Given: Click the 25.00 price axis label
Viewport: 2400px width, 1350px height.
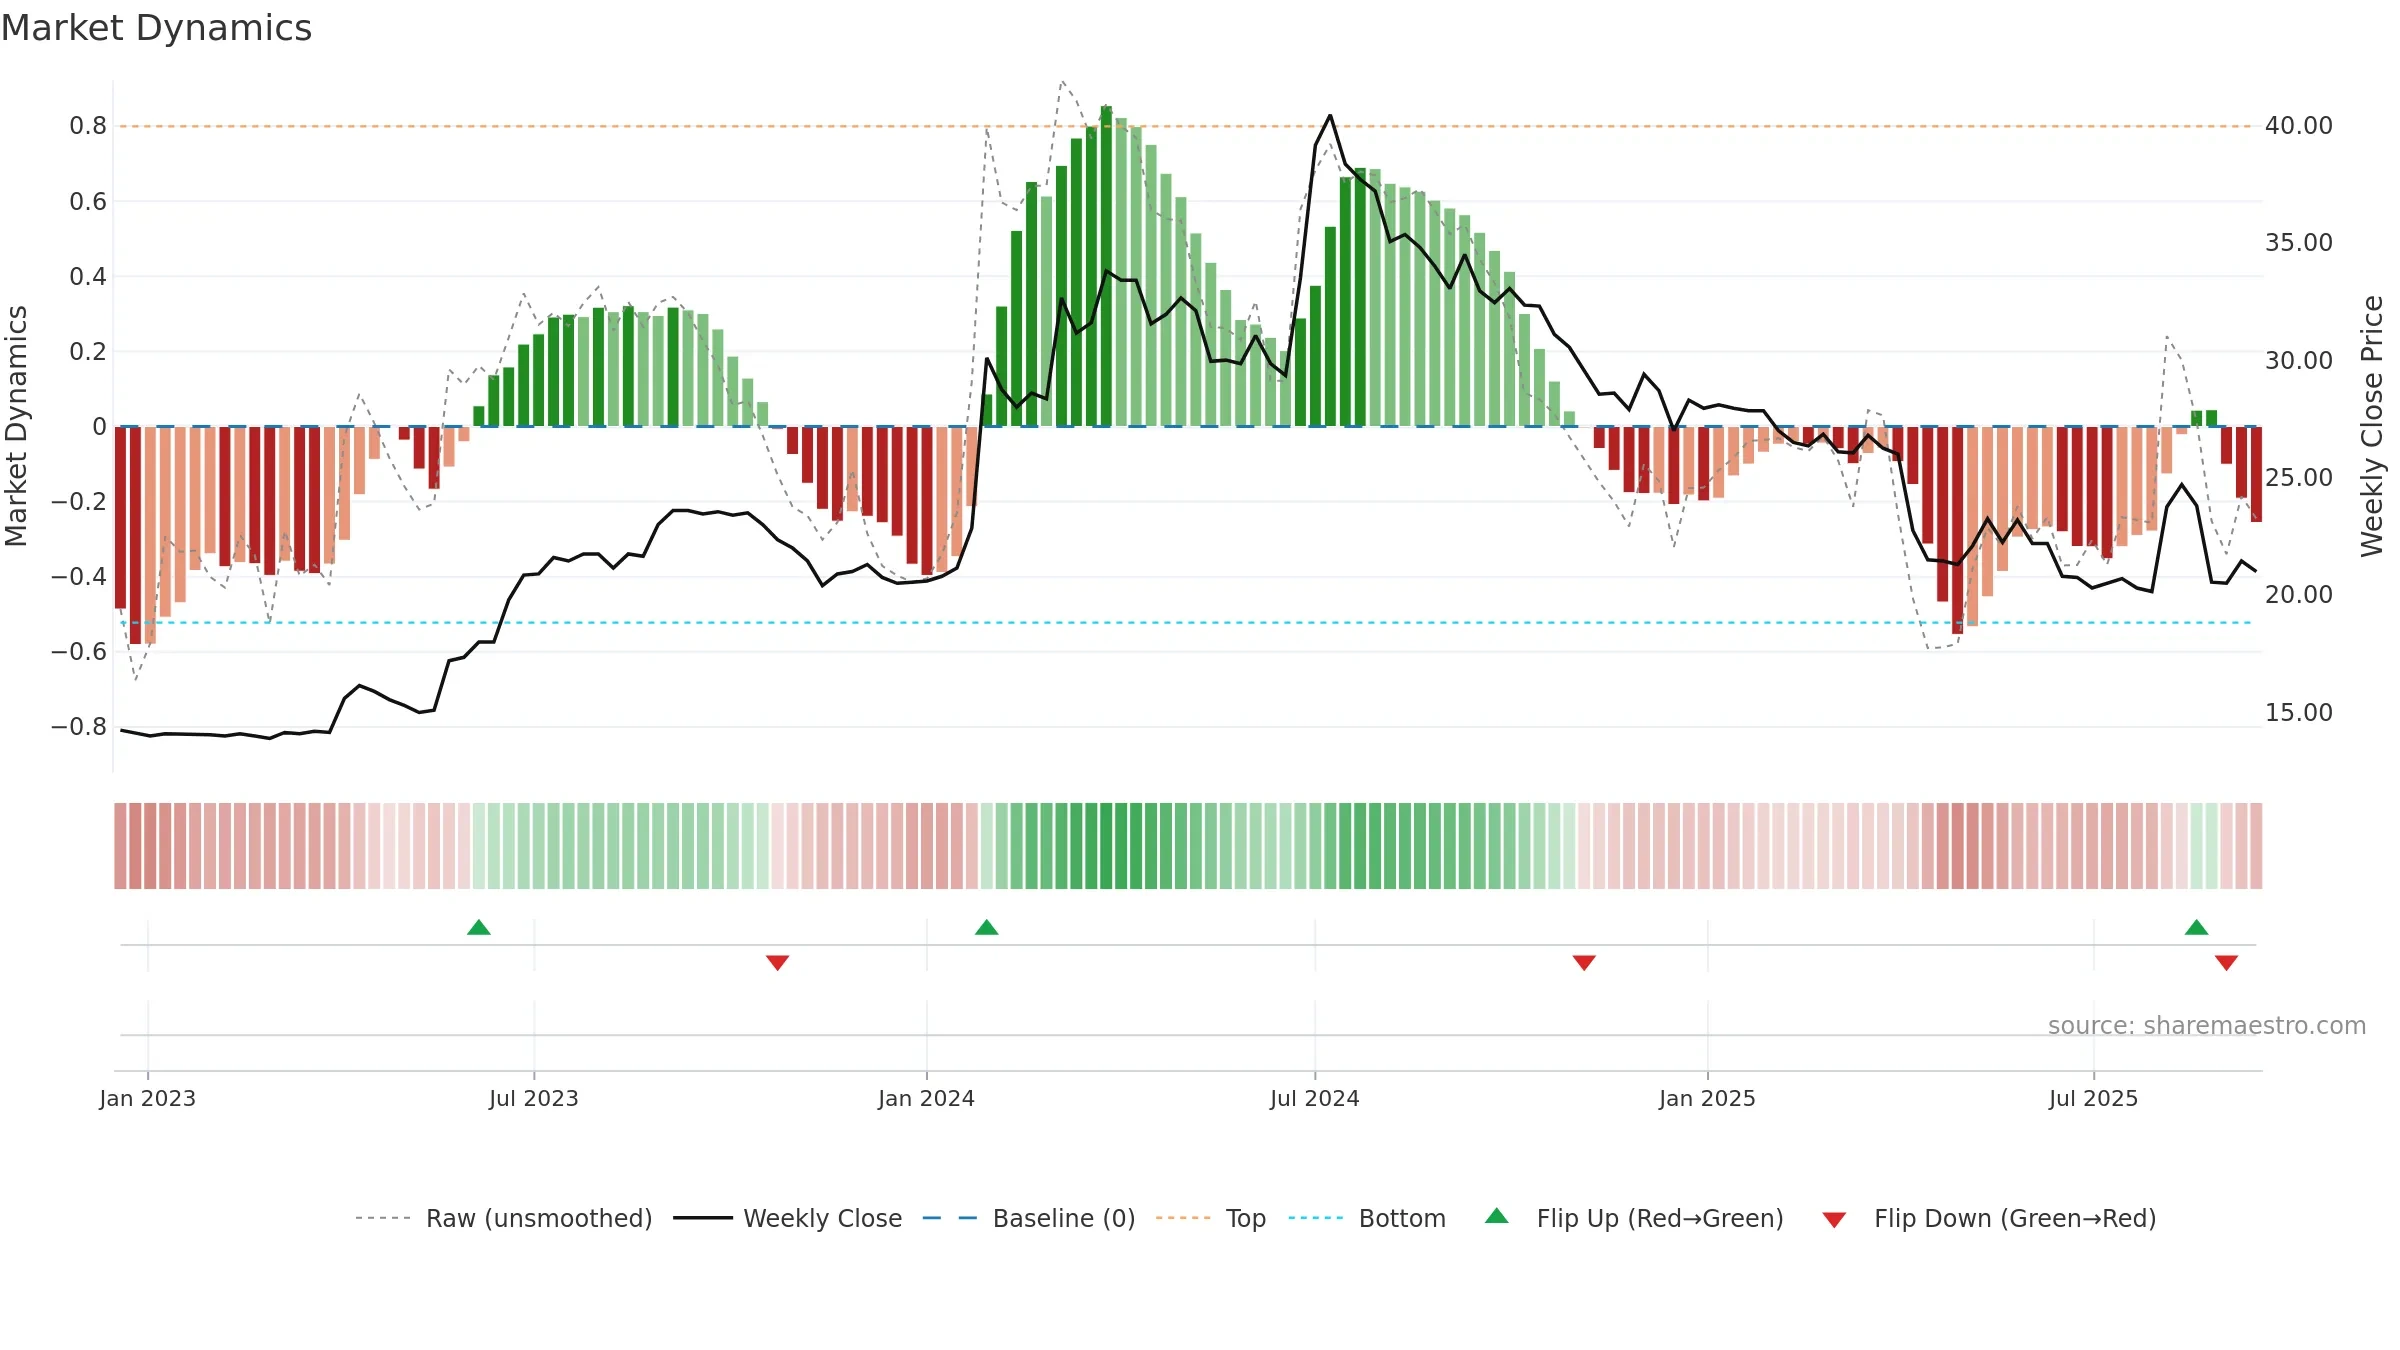Looking at the screenshot, I should pos(2299,478).
